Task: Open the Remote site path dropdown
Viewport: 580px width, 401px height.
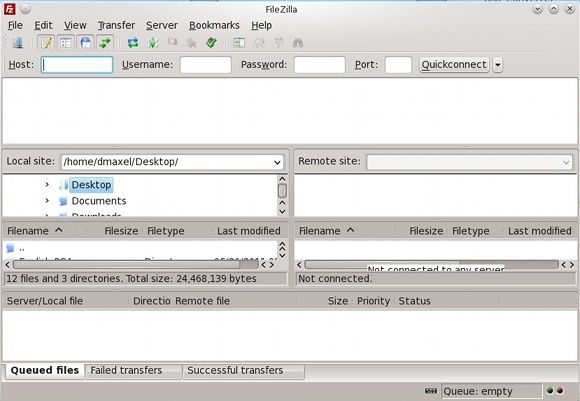Action: click(566, 162)
